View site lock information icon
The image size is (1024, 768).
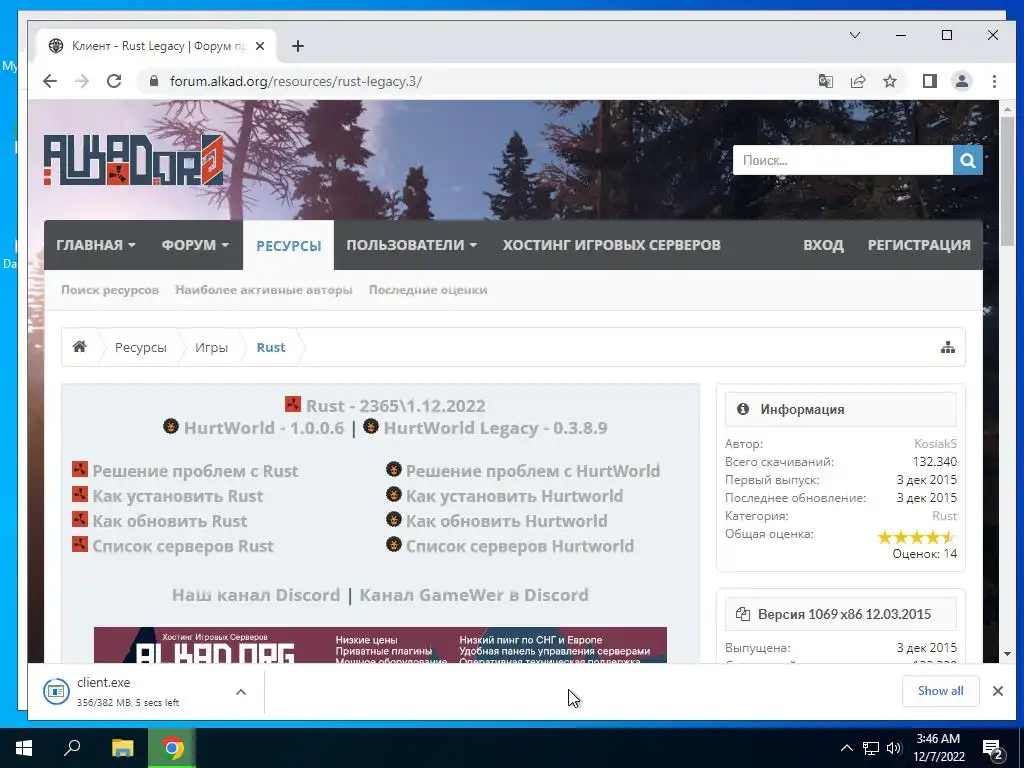tap(154, 82)
